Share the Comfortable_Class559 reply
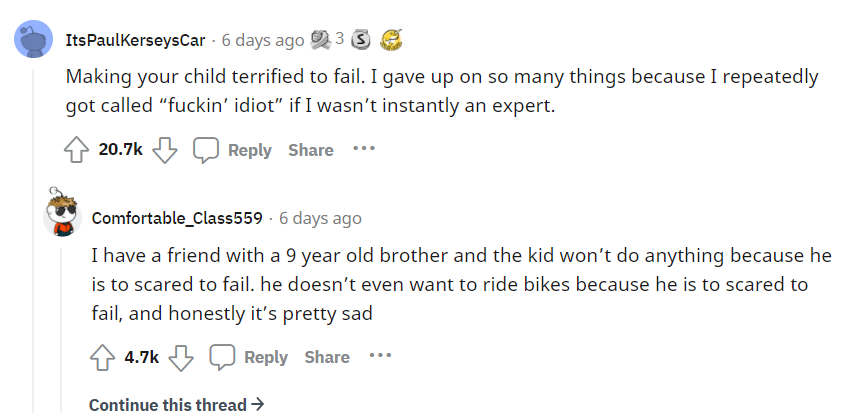The image size is (842, 413). (x=327, y=357)
